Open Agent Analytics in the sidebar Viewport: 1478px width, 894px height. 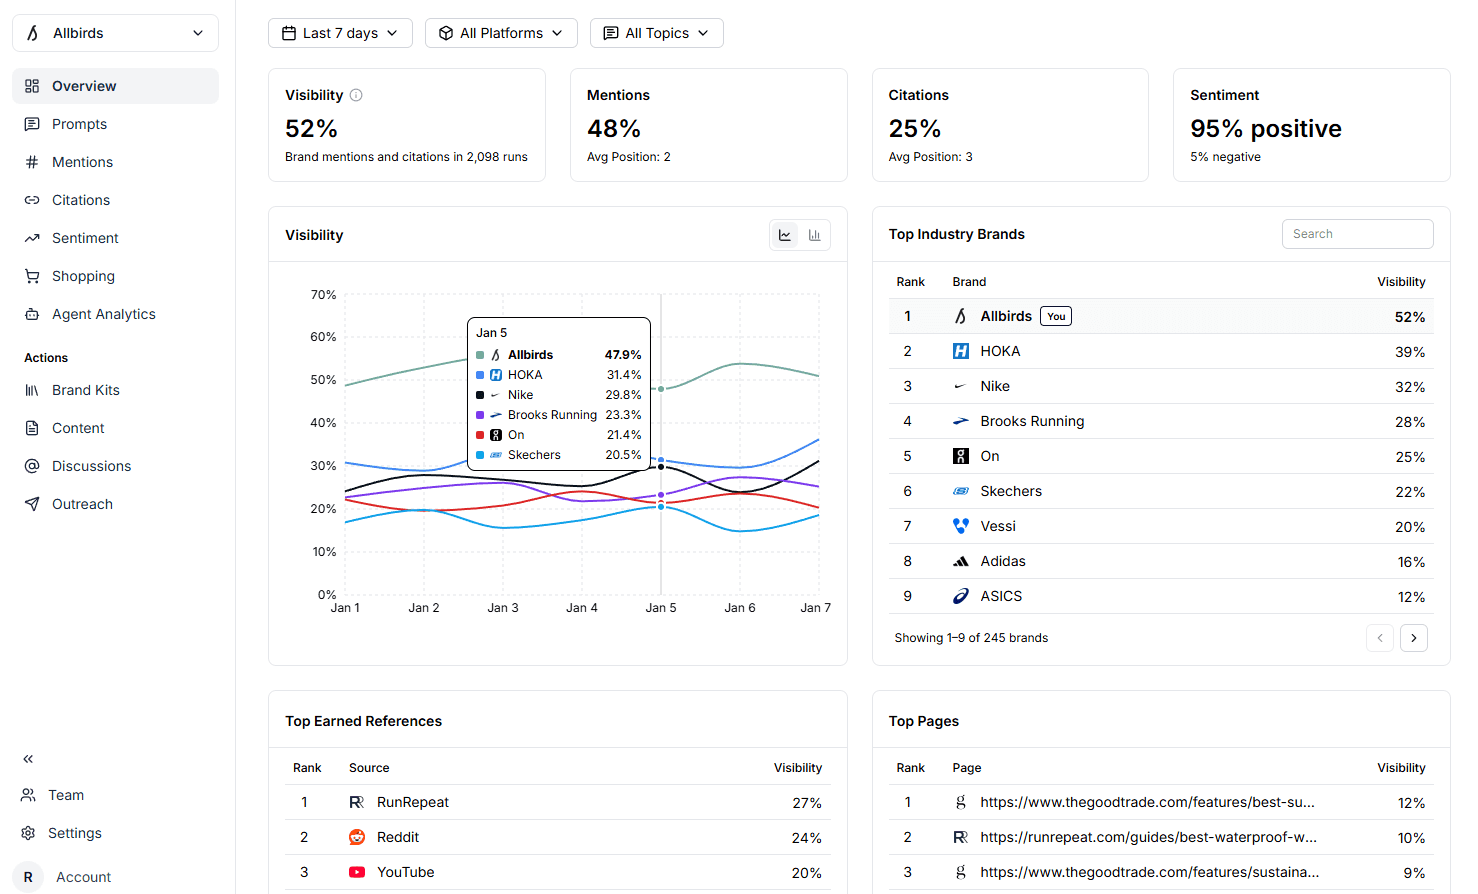103,313
